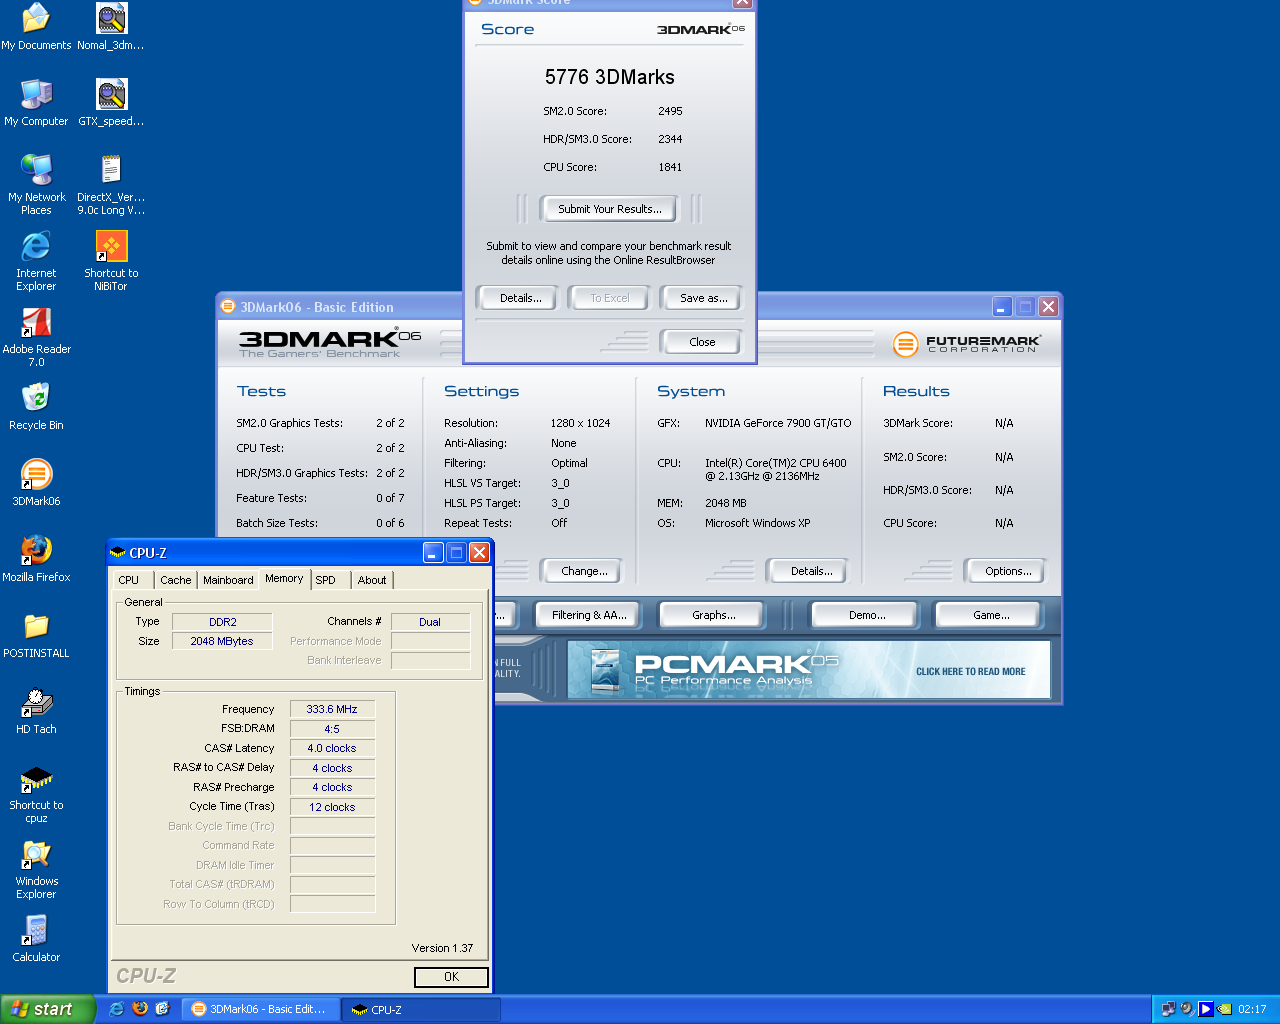The width and height of the screenshot is (1280, 1024).
Task: Open the Nomal_3dm... desktop file icon
Action: pos(111,27)
